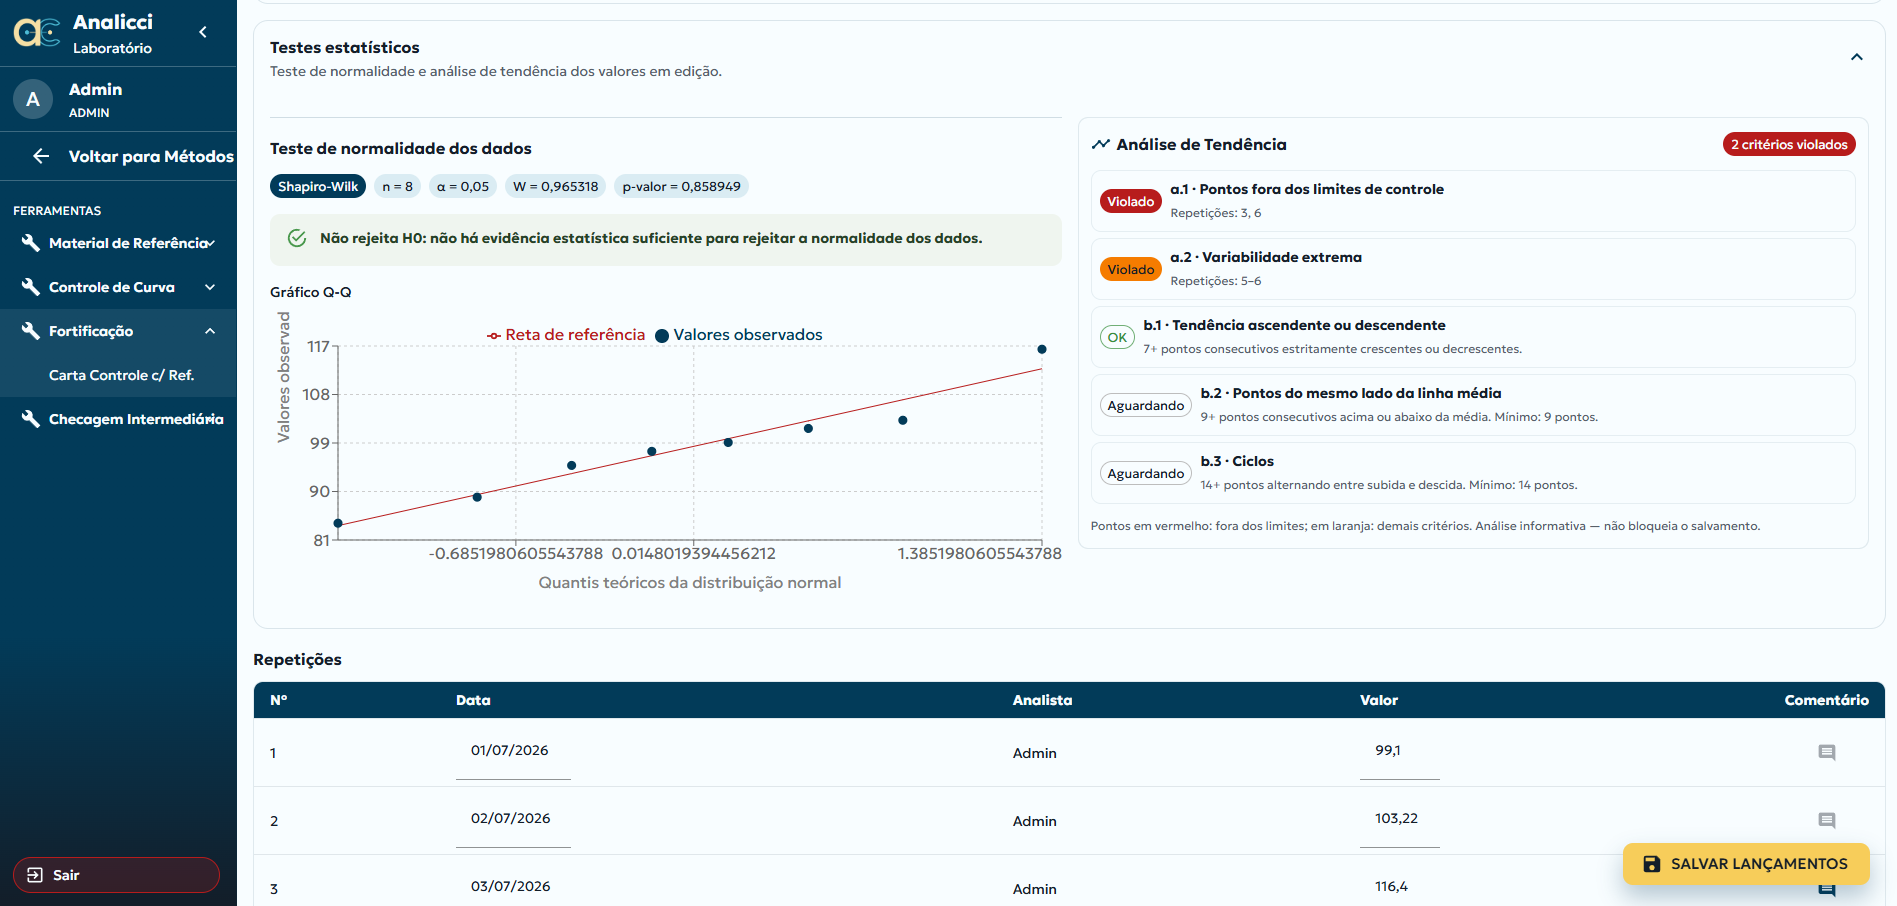Expand the Material de Referência menu
Screen dimensions: 1897x906
pyautogui.click(x=210, y=243)
